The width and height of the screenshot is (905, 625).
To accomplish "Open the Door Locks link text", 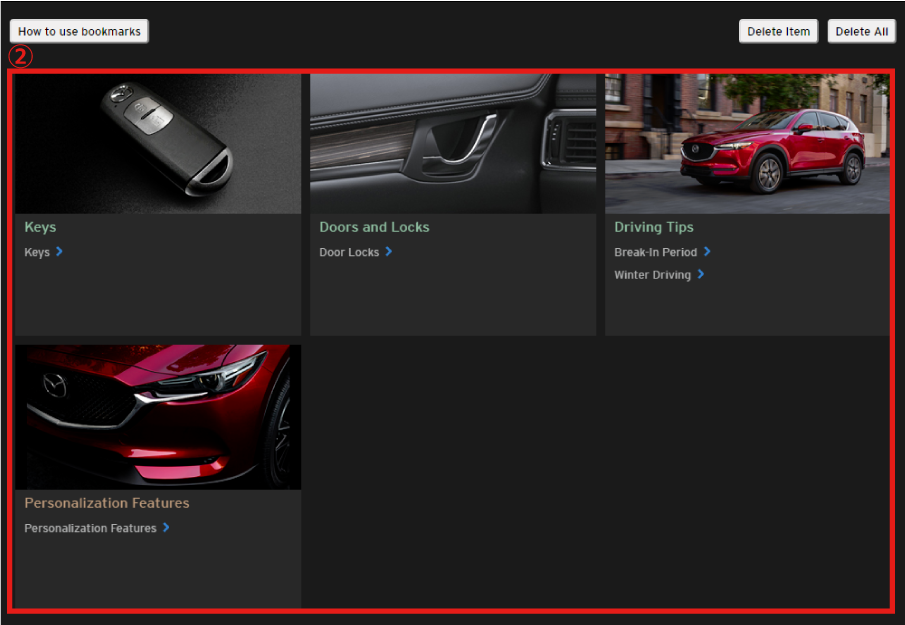I will pyautogui.click(x=349, y=253).
